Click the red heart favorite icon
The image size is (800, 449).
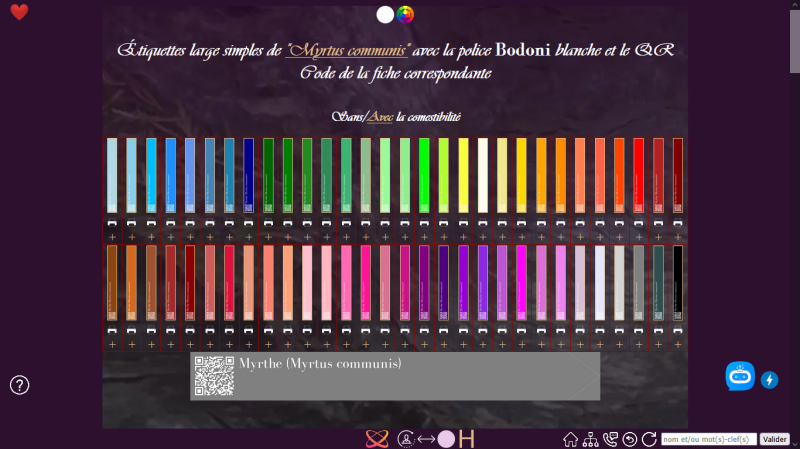pyautogui.click(x=19, y=12)
